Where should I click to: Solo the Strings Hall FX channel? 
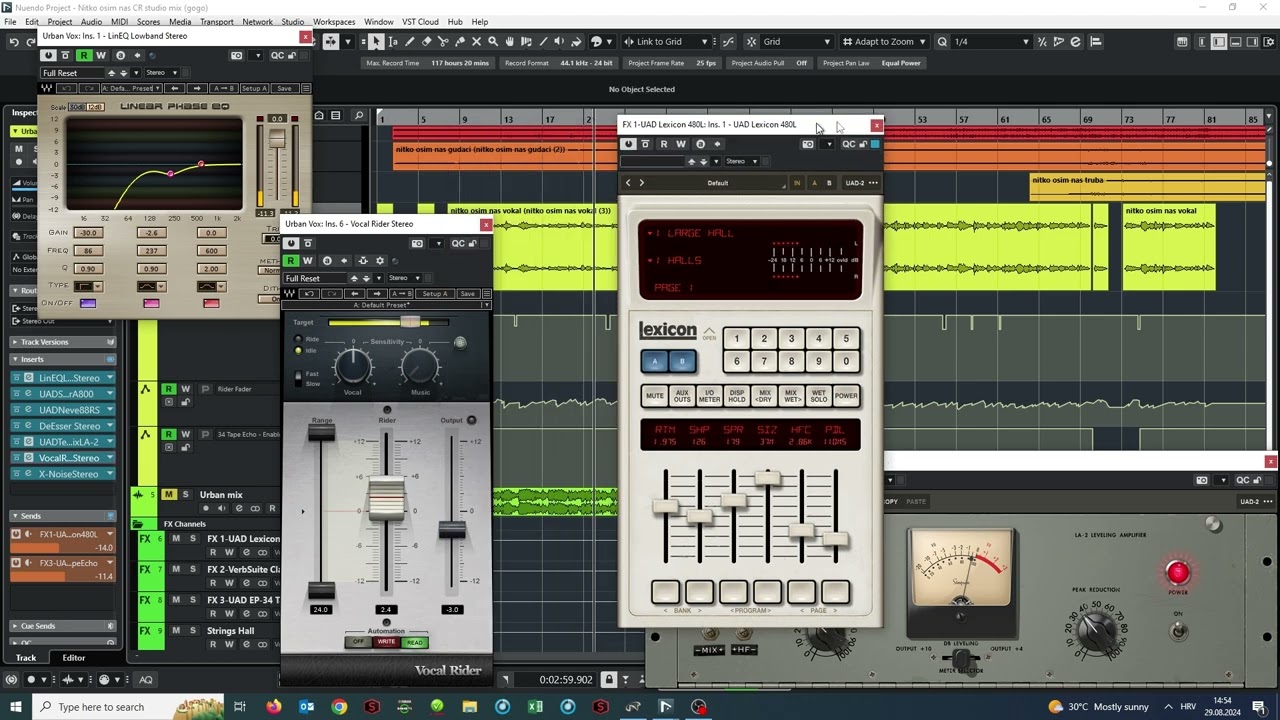coord(193,631)
